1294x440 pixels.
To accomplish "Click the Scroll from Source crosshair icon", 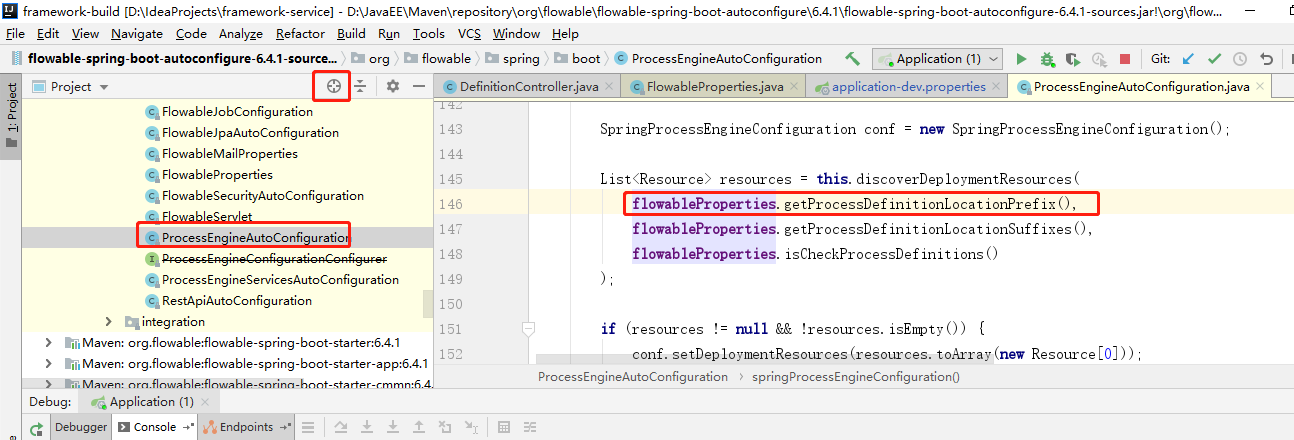I will (x=334, y=87).
